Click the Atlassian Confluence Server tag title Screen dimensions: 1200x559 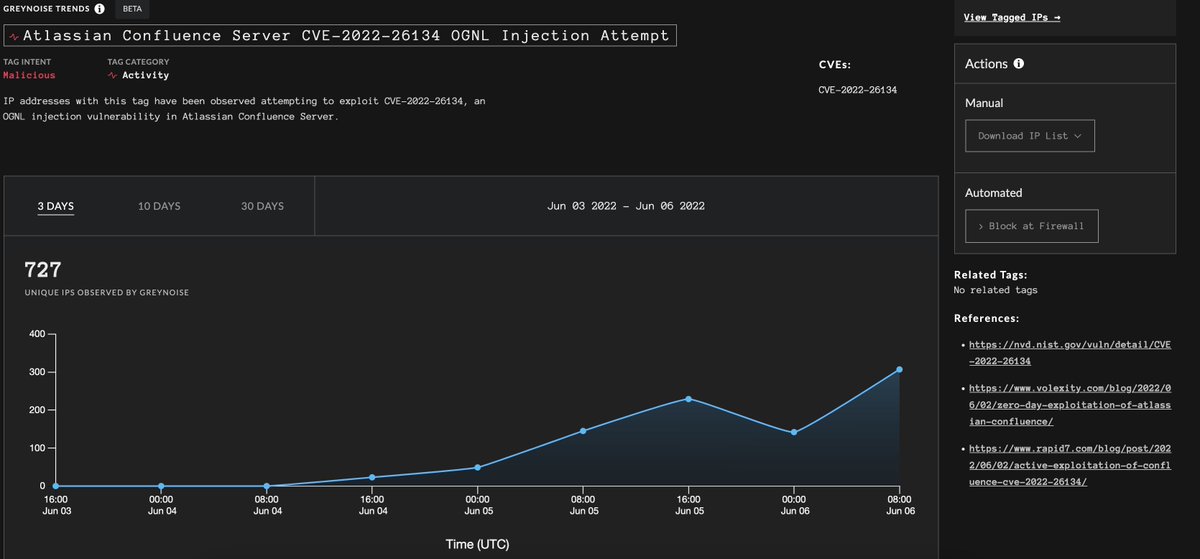(339, 35)
